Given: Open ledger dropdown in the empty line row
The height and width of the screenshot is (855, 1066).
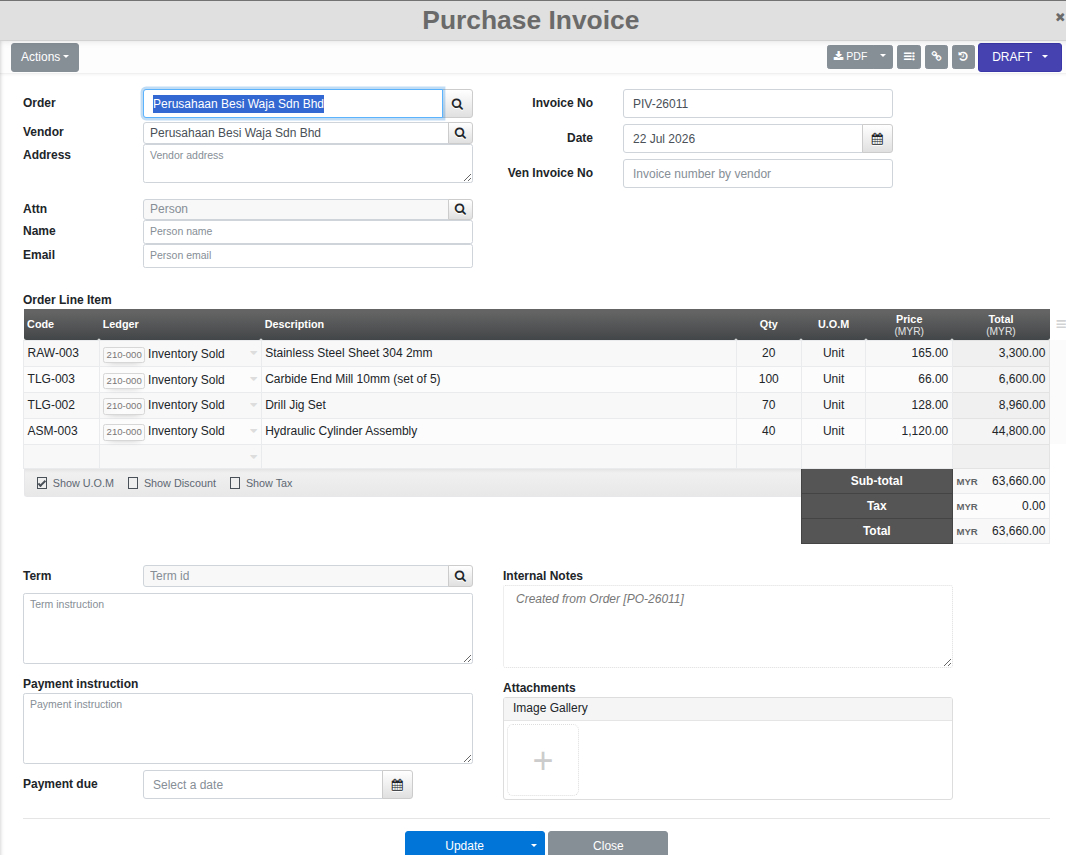Looking at the screenshot, I should point(253,457).
